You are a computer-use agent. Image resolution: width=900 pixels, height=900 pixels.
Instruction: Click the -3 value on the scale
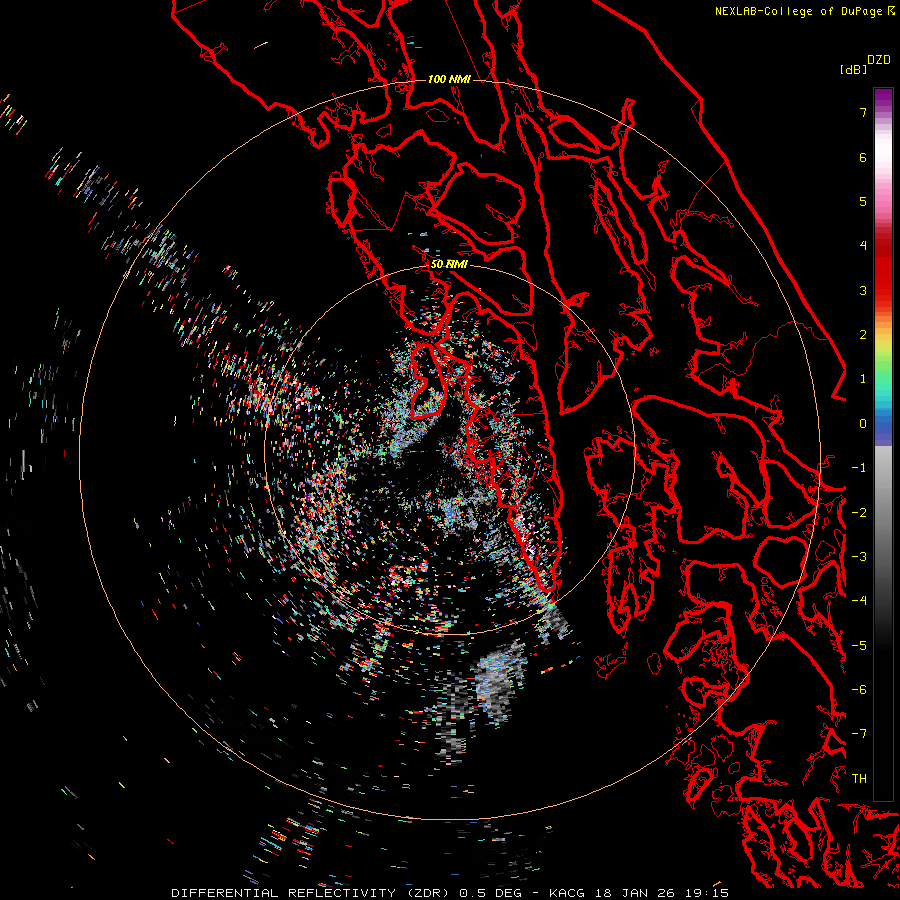point(859,557)
